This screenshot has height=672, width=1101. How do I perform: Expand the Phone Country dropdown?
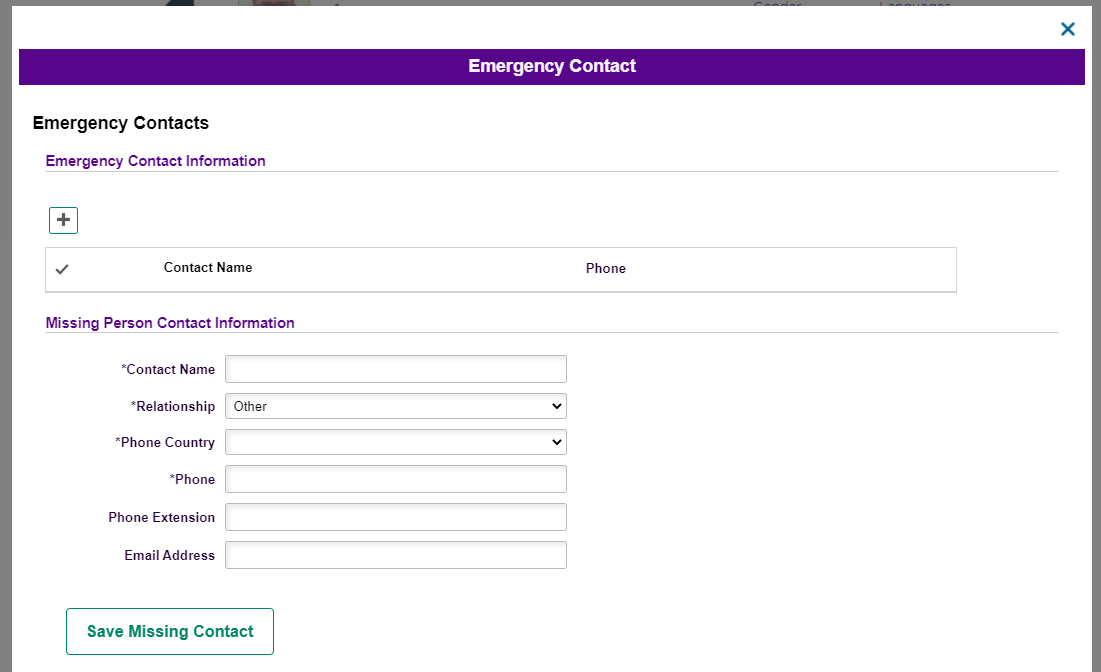tap(395, 442)
